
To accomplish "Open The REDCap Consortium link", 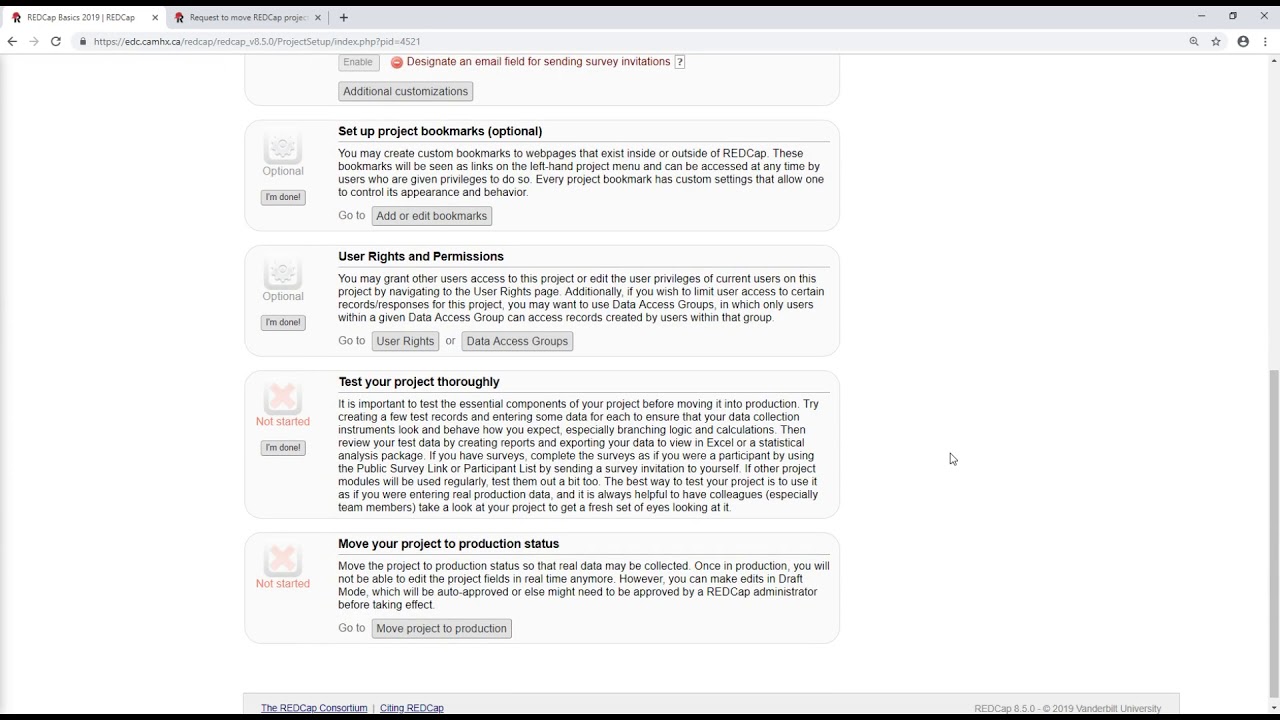I will pos(314,708).
